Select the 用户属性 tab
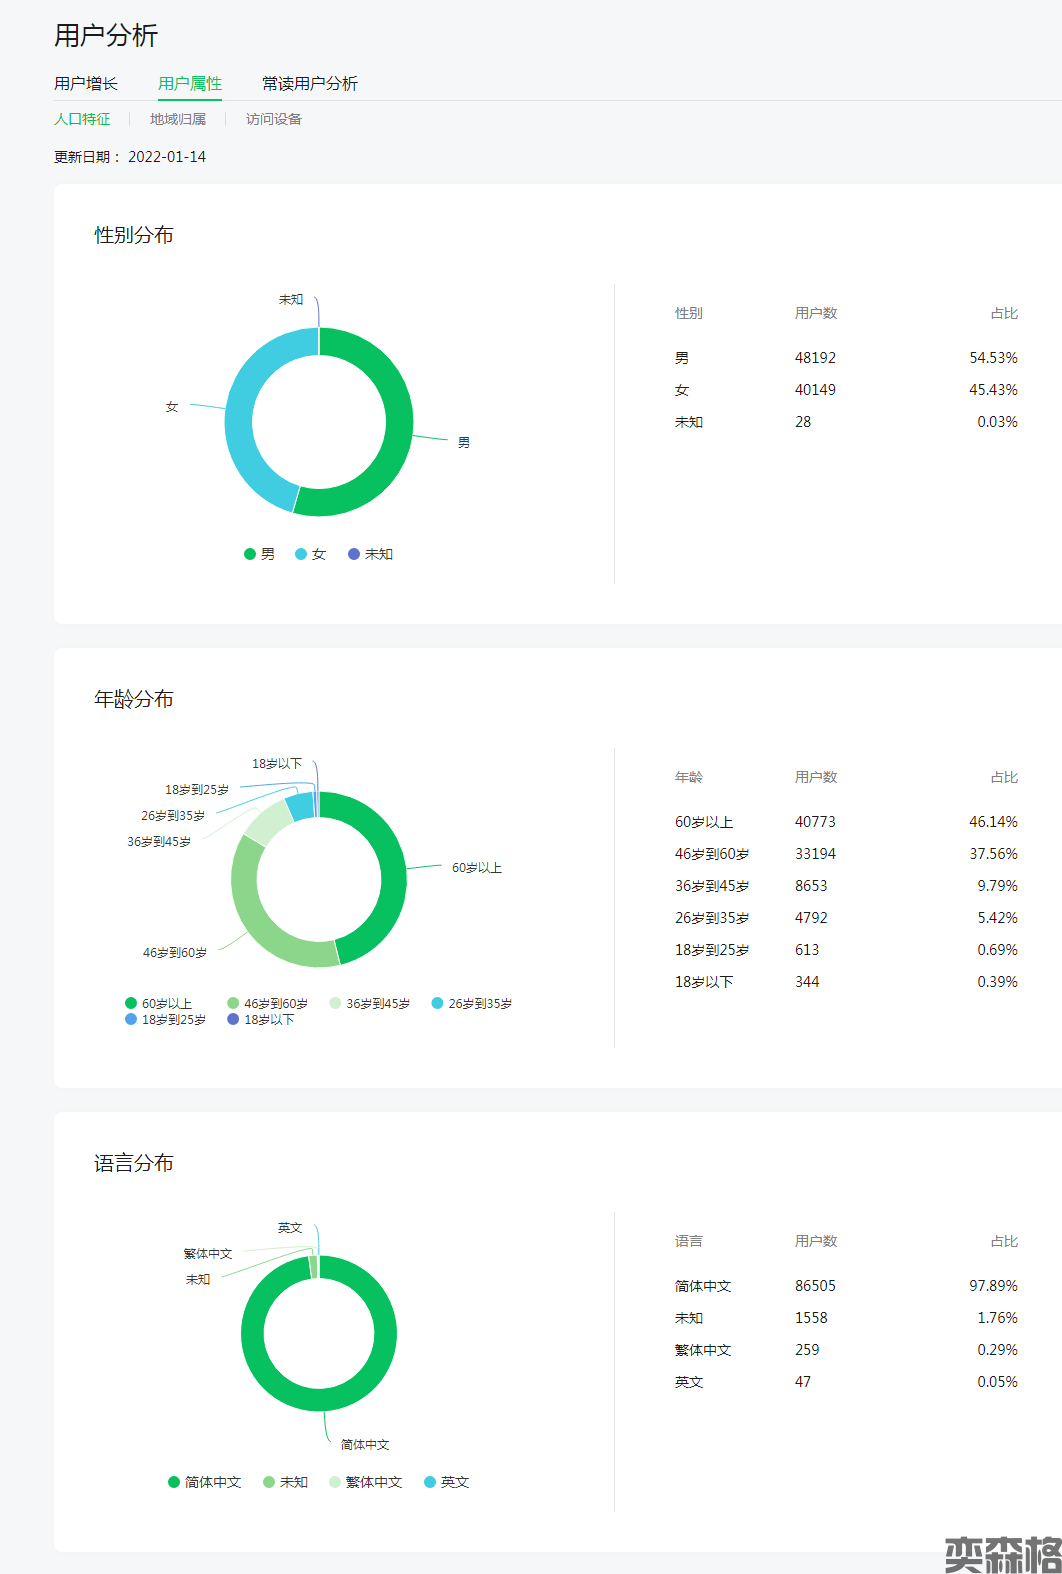The image size is (1062, 1574). point(190,83)
